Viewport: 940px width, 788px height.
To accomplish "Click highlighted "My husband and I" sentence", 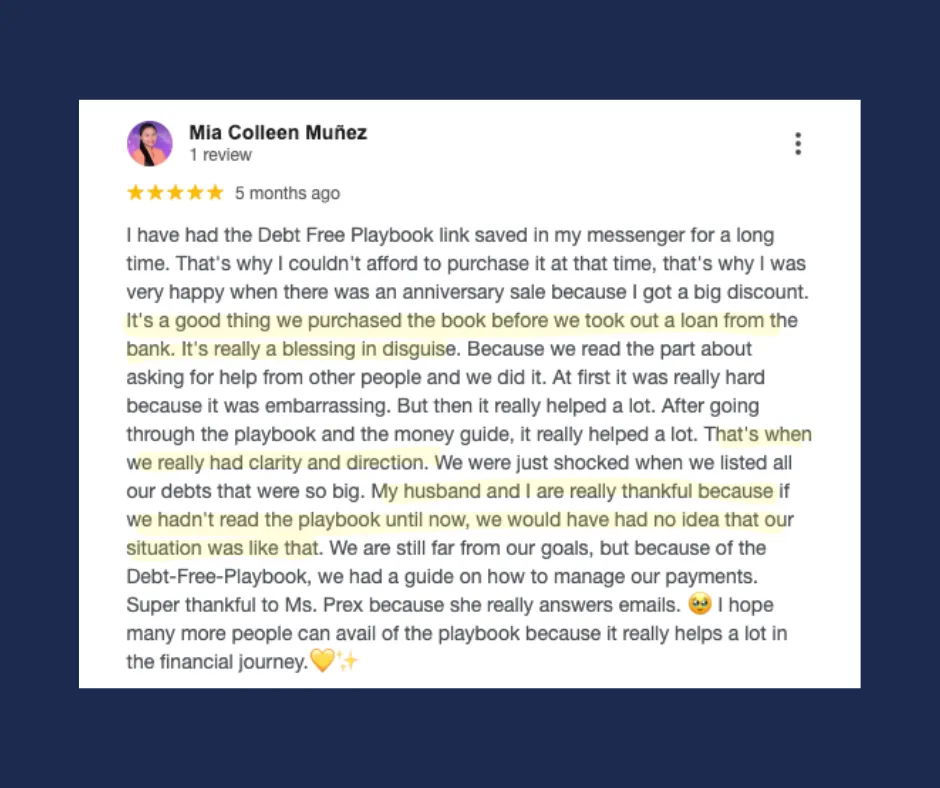I will [445, 491].
